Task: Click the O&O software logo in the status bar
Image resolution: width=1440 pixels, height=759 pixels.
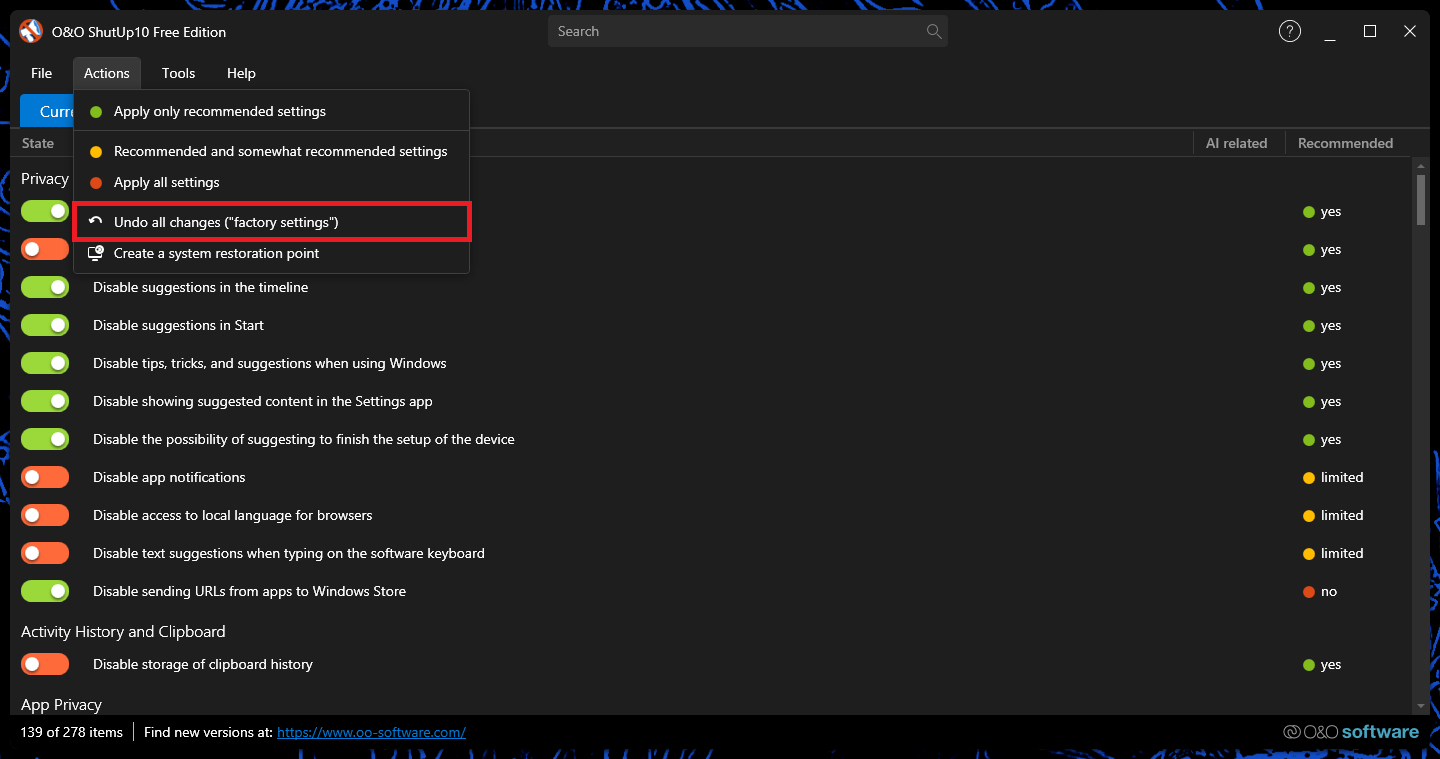Action: pyautogui.click(x=1351, y=732)
